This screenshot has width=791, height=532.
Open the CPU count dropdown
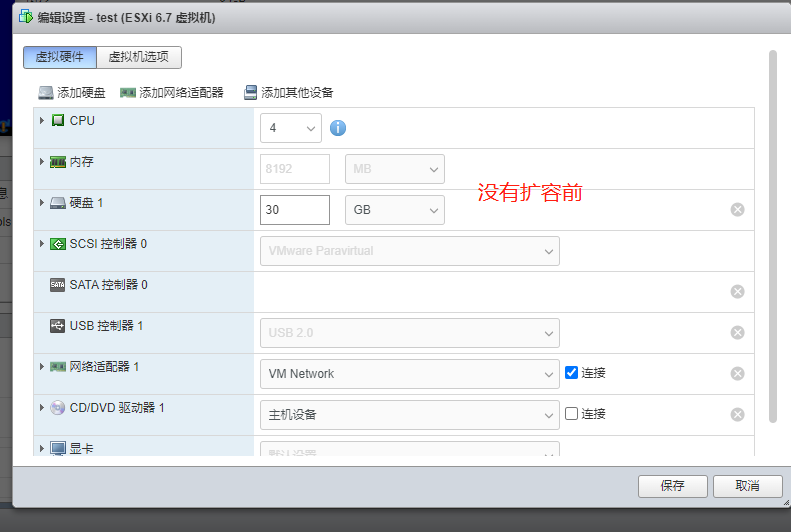(291, 128)
